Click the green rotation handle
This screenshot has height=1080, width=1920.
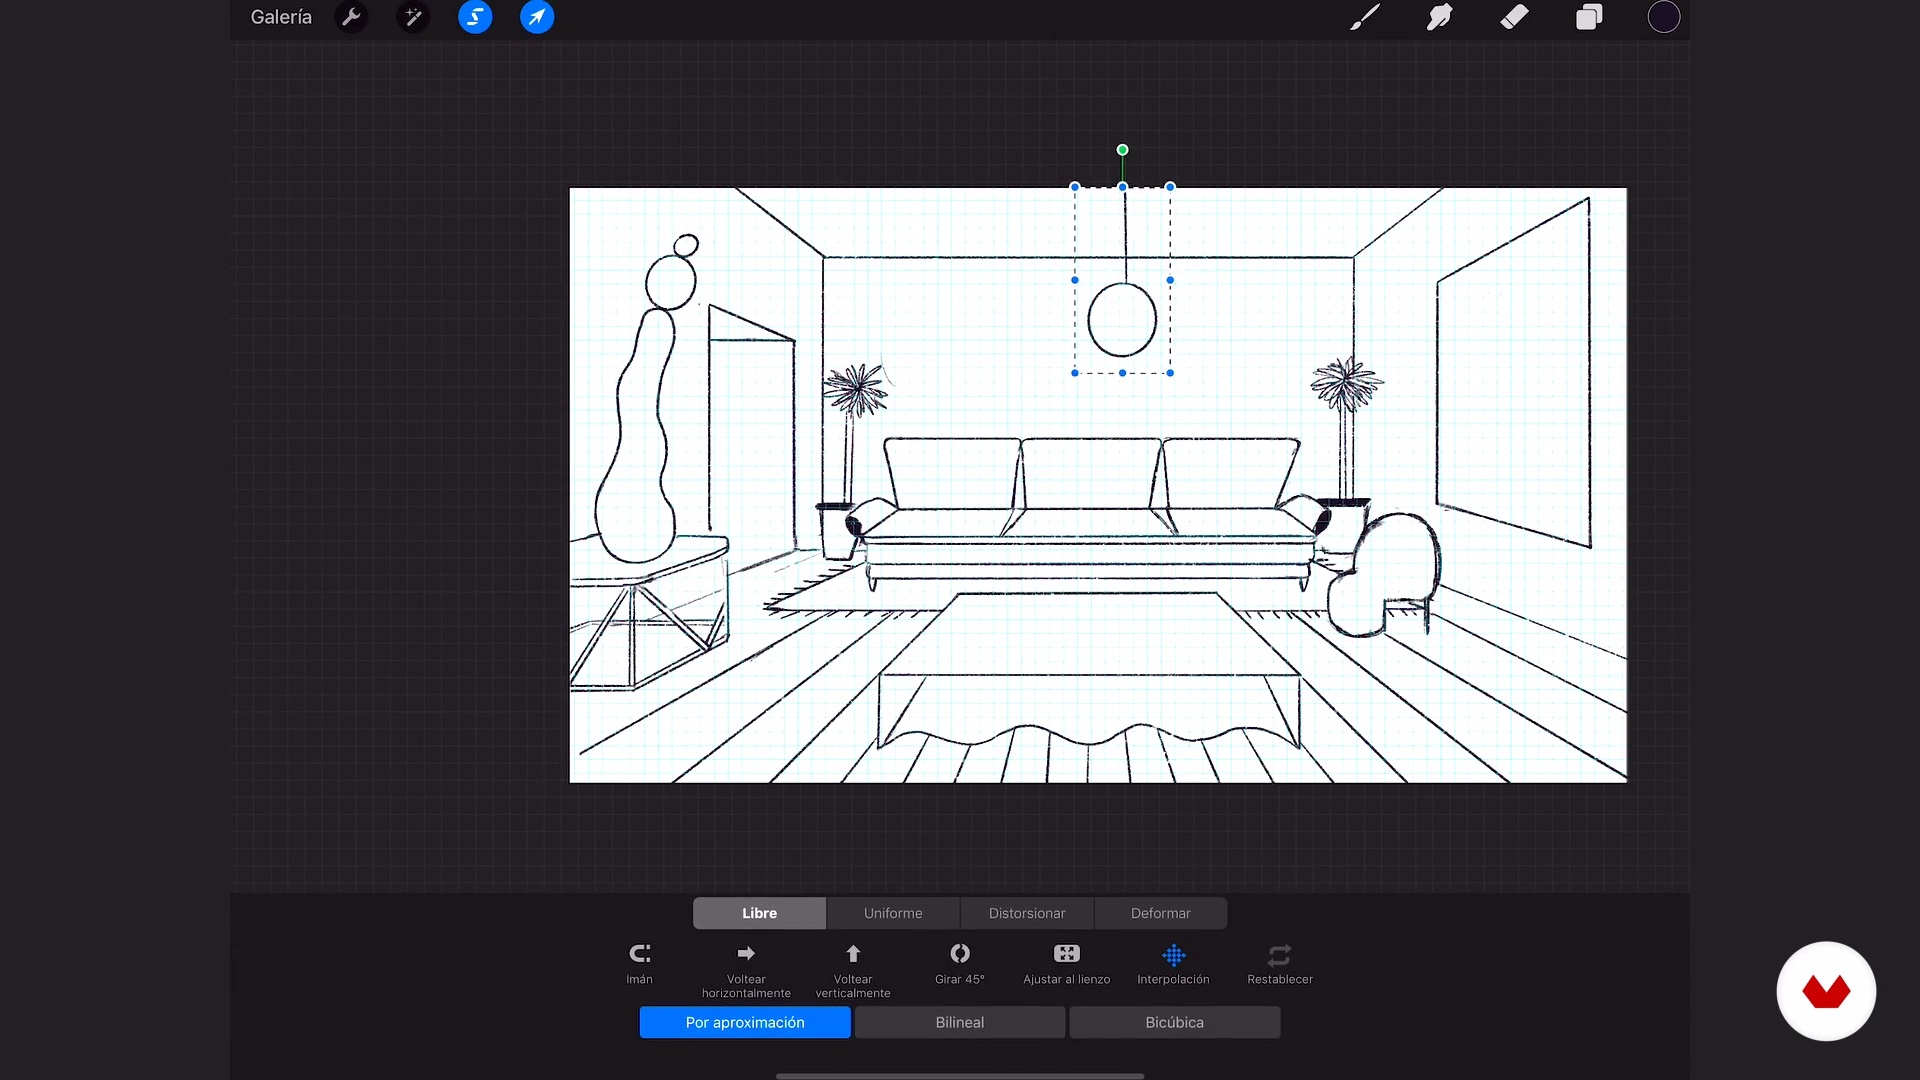pos(1122,150)
